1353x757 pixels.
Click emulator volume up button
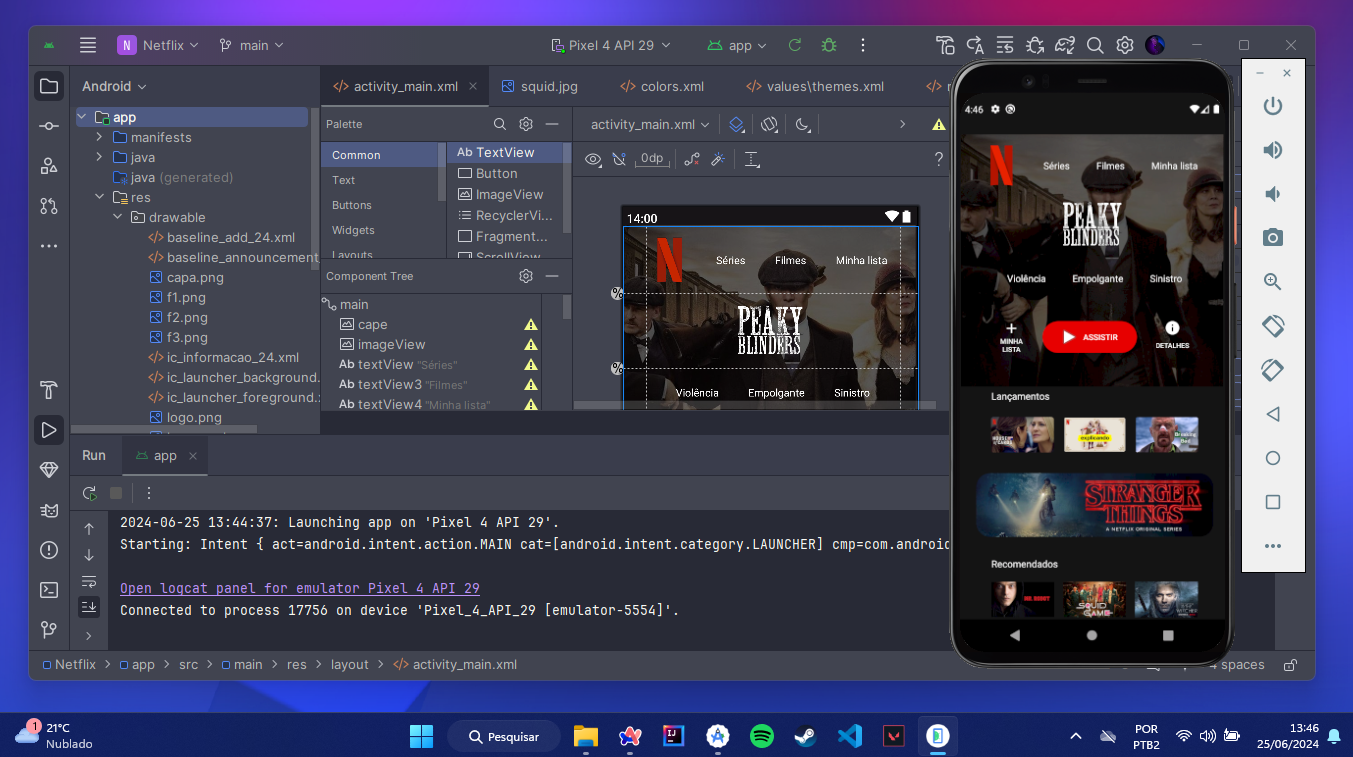pos(1273,150)
